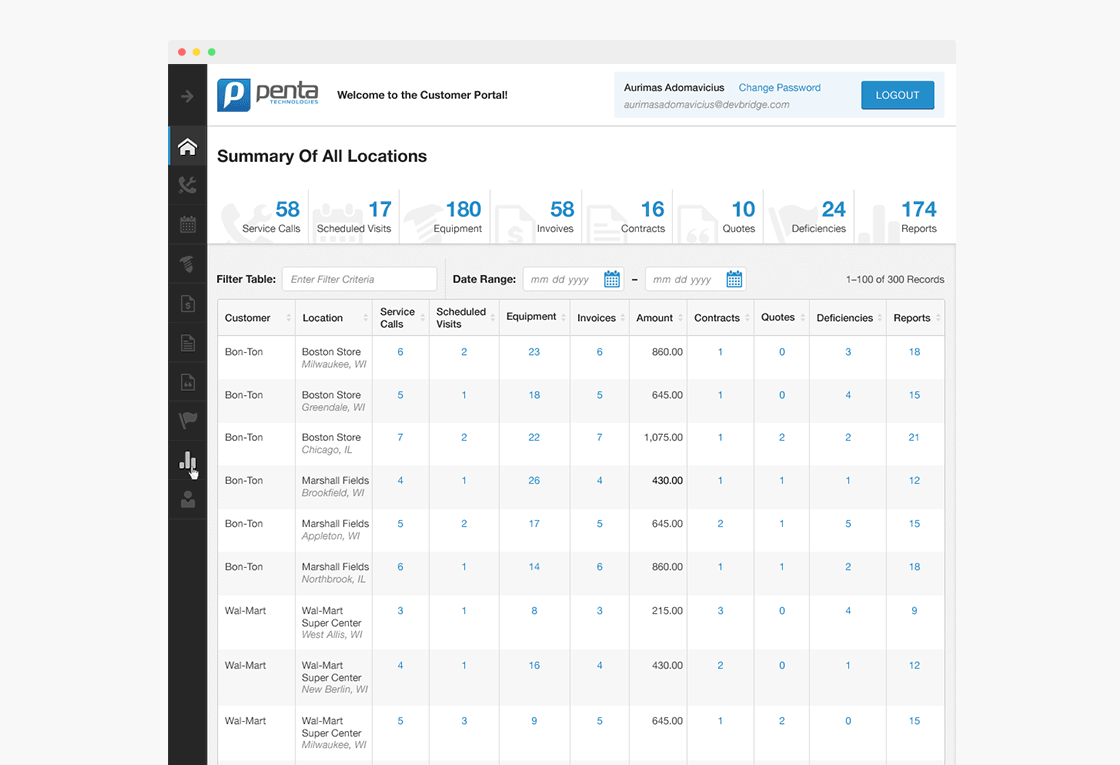Click the Scheduled Visits calendar icon in sidebar
This screenshot has height=765, width=1120.
coord(187,224)
